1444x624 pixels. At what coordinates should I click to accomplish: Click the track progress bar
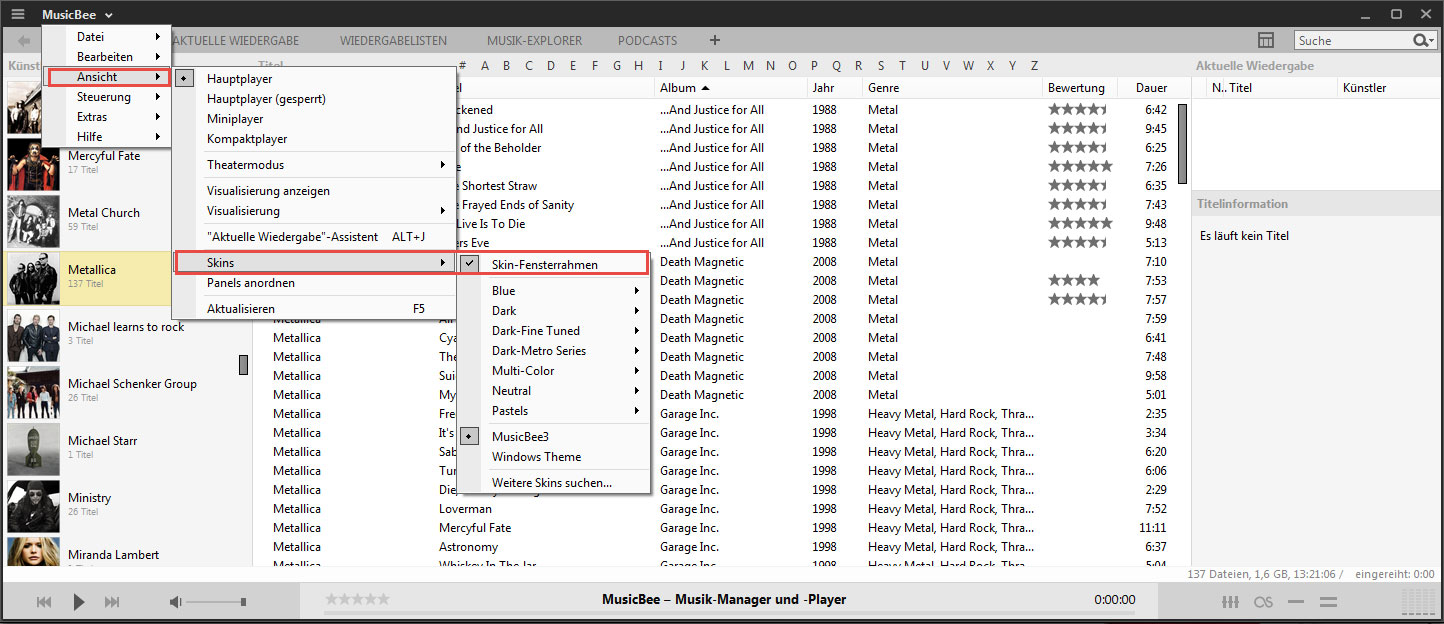coord(730,611)
